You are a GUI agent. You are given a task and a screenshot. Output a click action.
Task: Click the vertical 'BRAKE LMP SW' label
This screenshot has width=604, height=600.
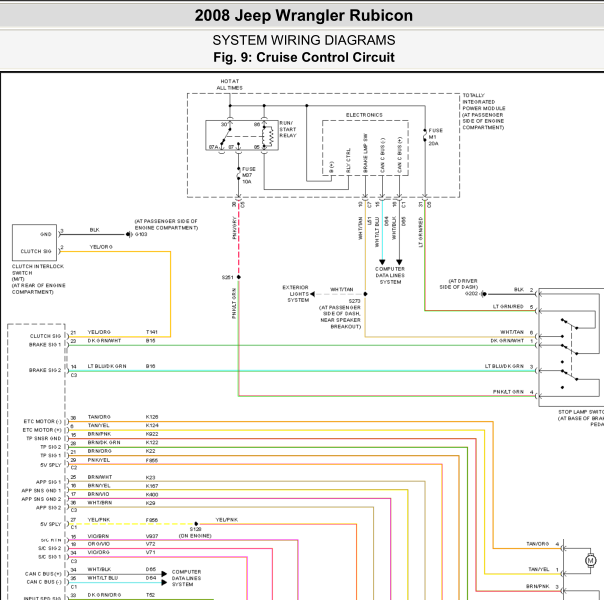point(365,153)
